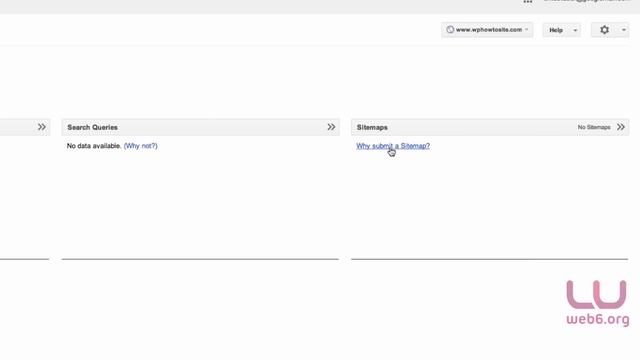Click the 'No Sitemaps' status text
Image resolution: width=640 pixels, height=360 pixels.
pyautogui.click(x=594, y=127)
